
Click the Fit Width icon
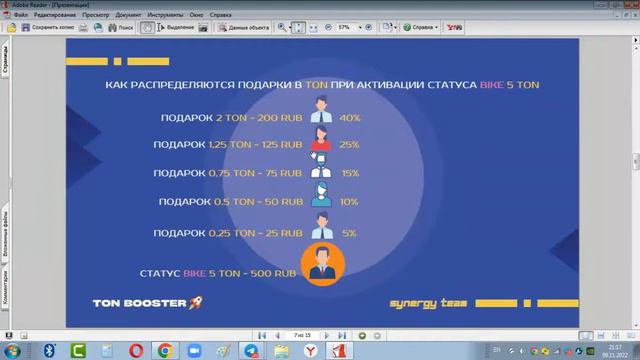tap(313, 27)
